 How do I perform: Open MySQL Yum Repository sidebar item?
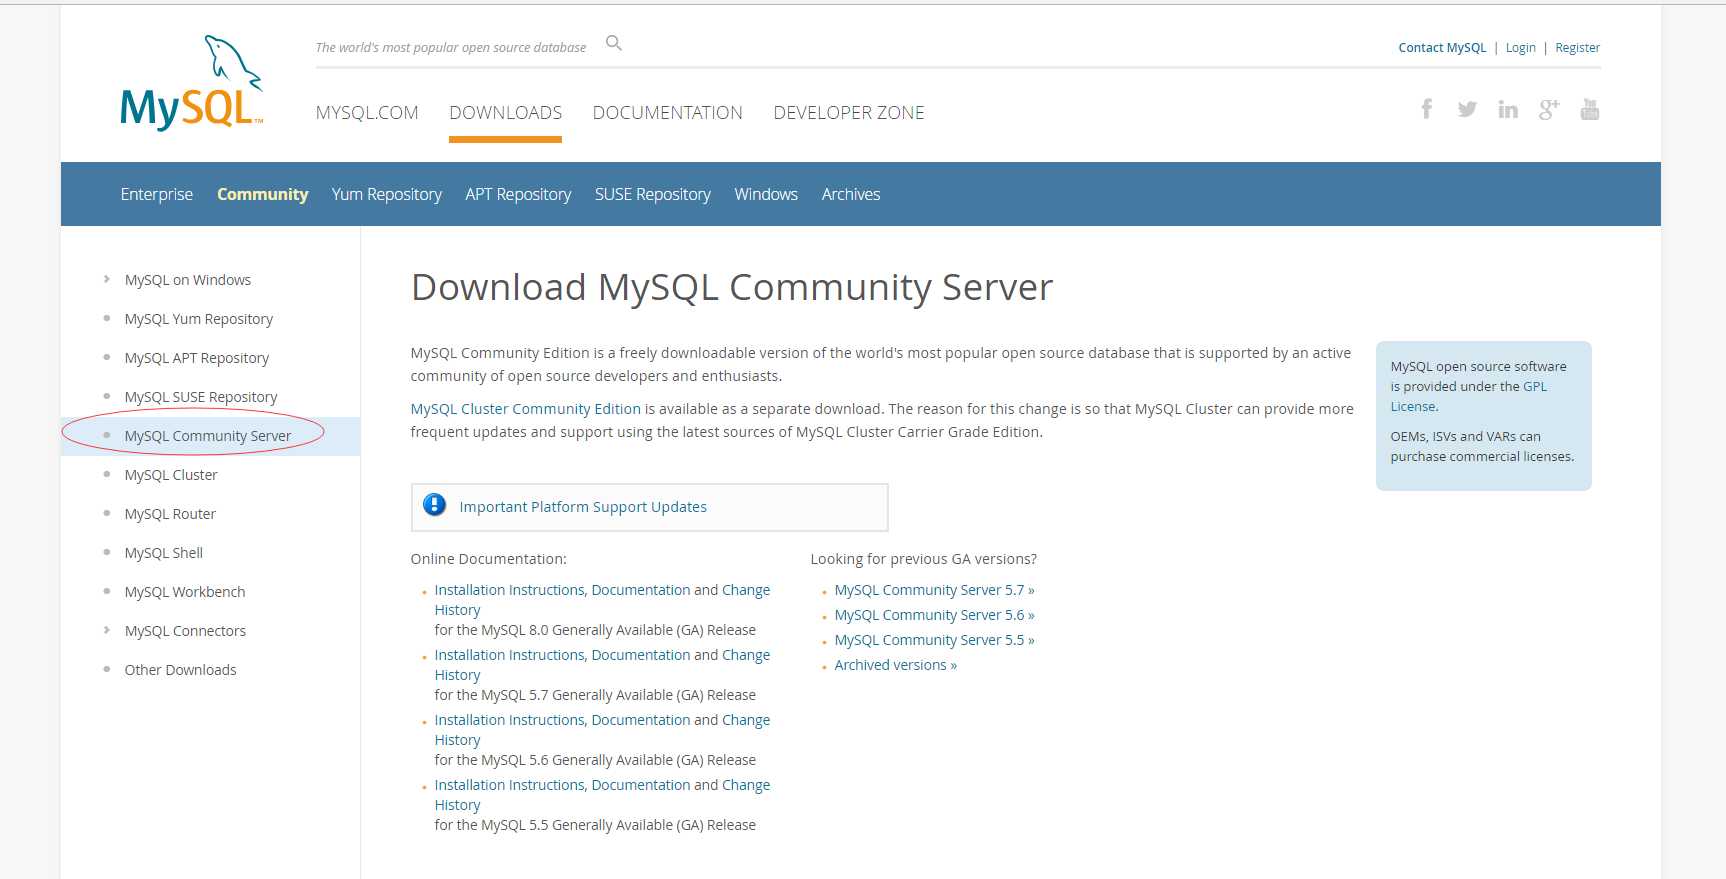(x=199, y=319)
